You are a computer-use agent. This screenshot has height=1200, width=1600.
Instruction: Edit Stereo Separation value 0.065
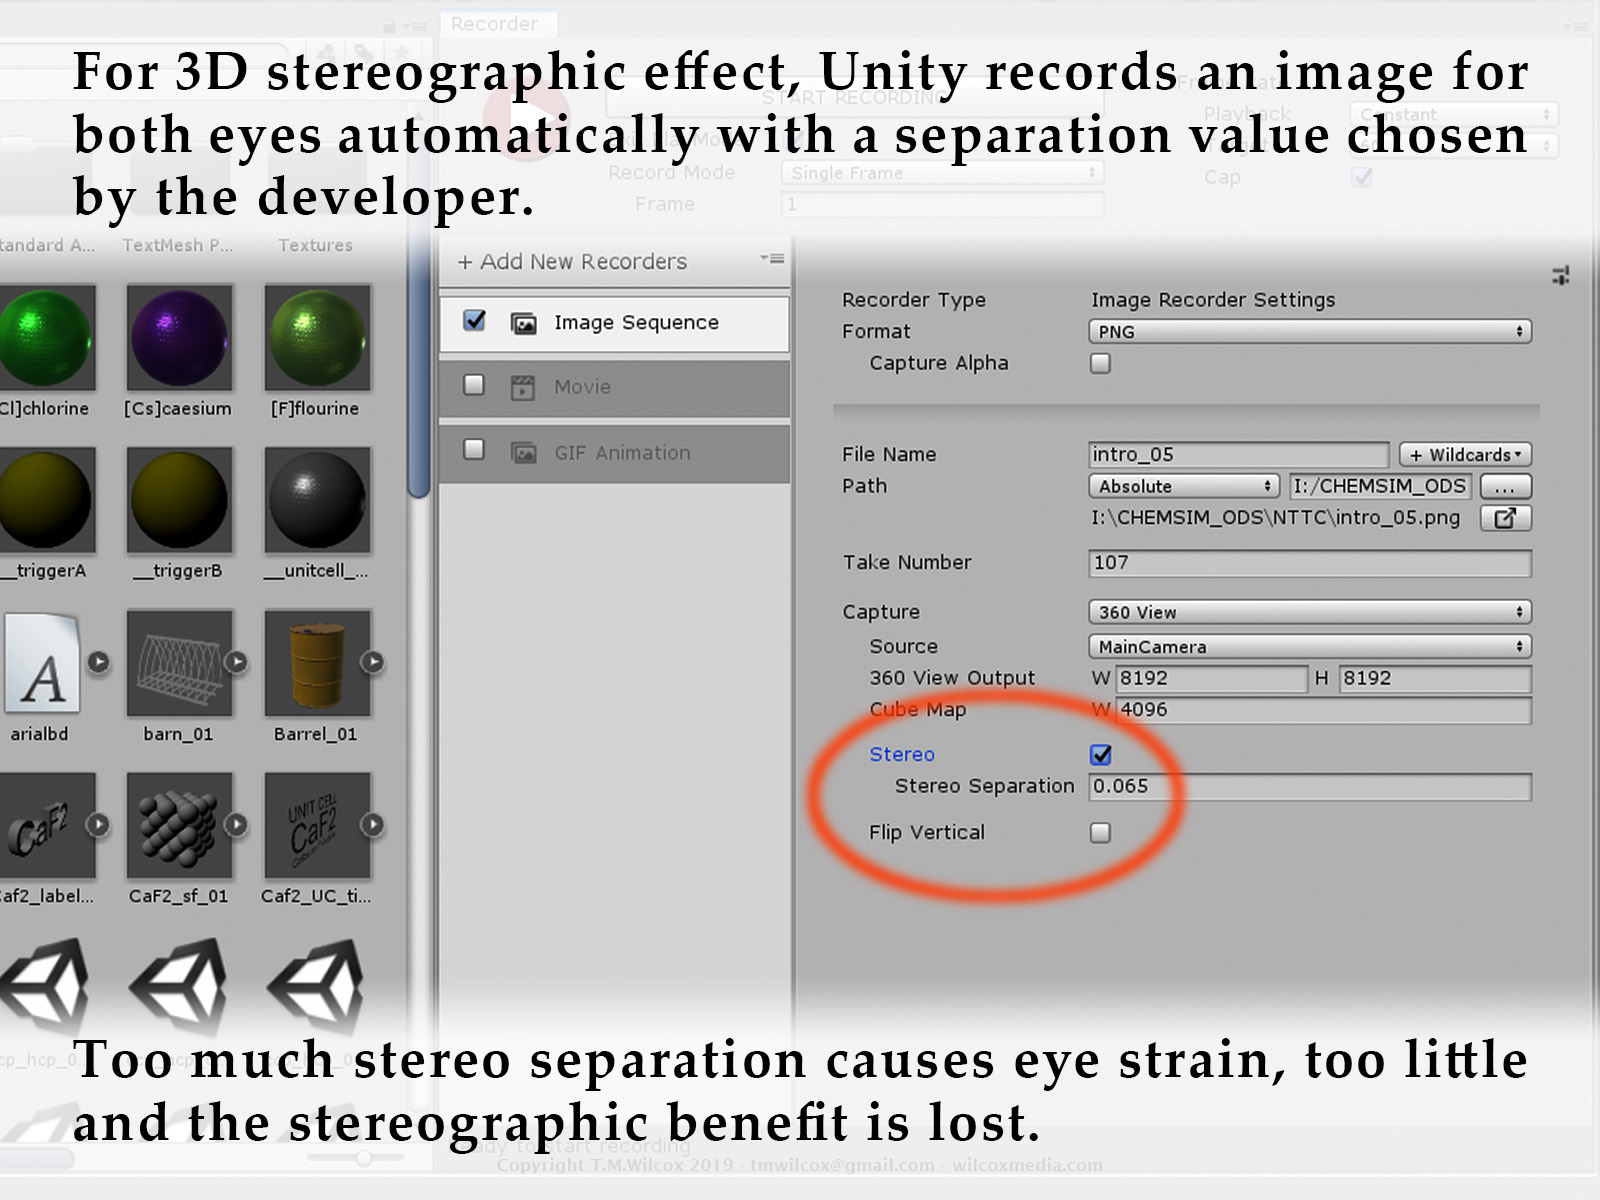(1310, 787)
